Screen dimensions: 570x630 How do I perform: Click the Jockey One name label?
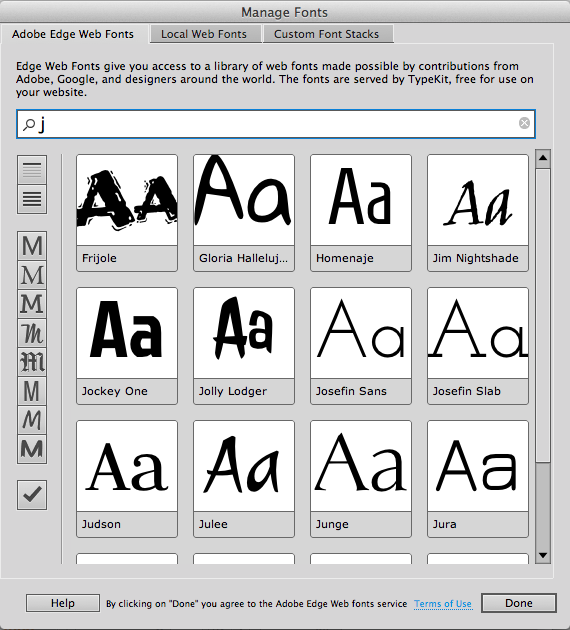tap(114, 391)
